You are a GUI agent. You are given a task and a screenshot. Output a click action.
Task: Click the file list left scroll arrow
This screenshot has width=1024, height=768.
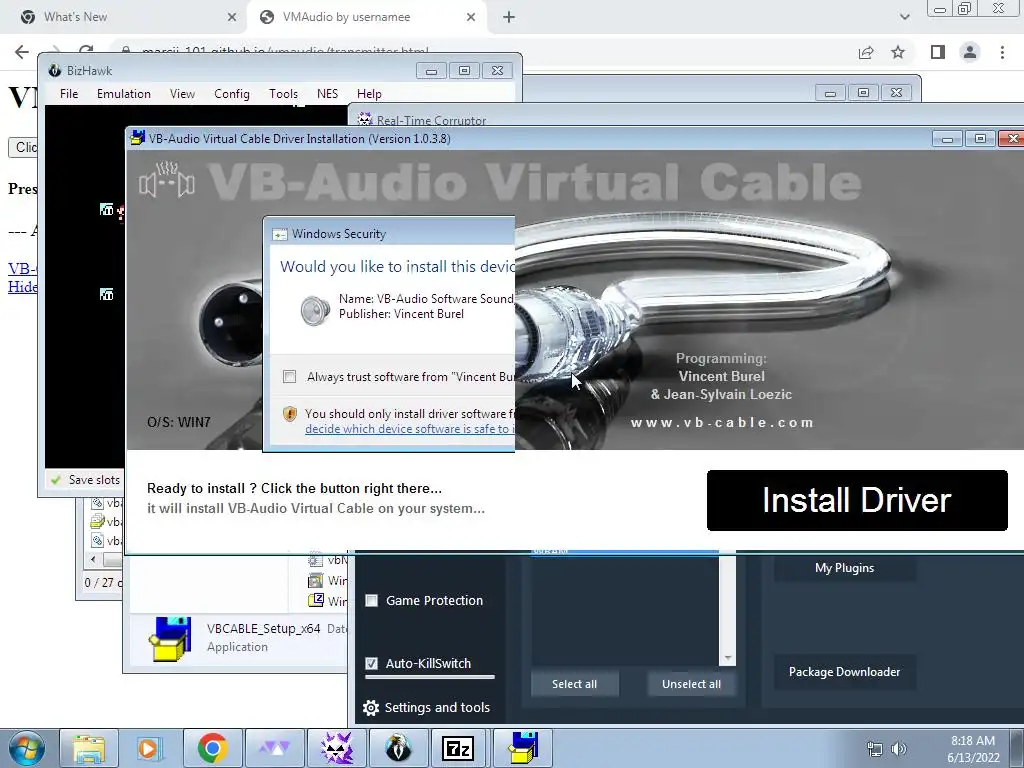tap(93, 560)
